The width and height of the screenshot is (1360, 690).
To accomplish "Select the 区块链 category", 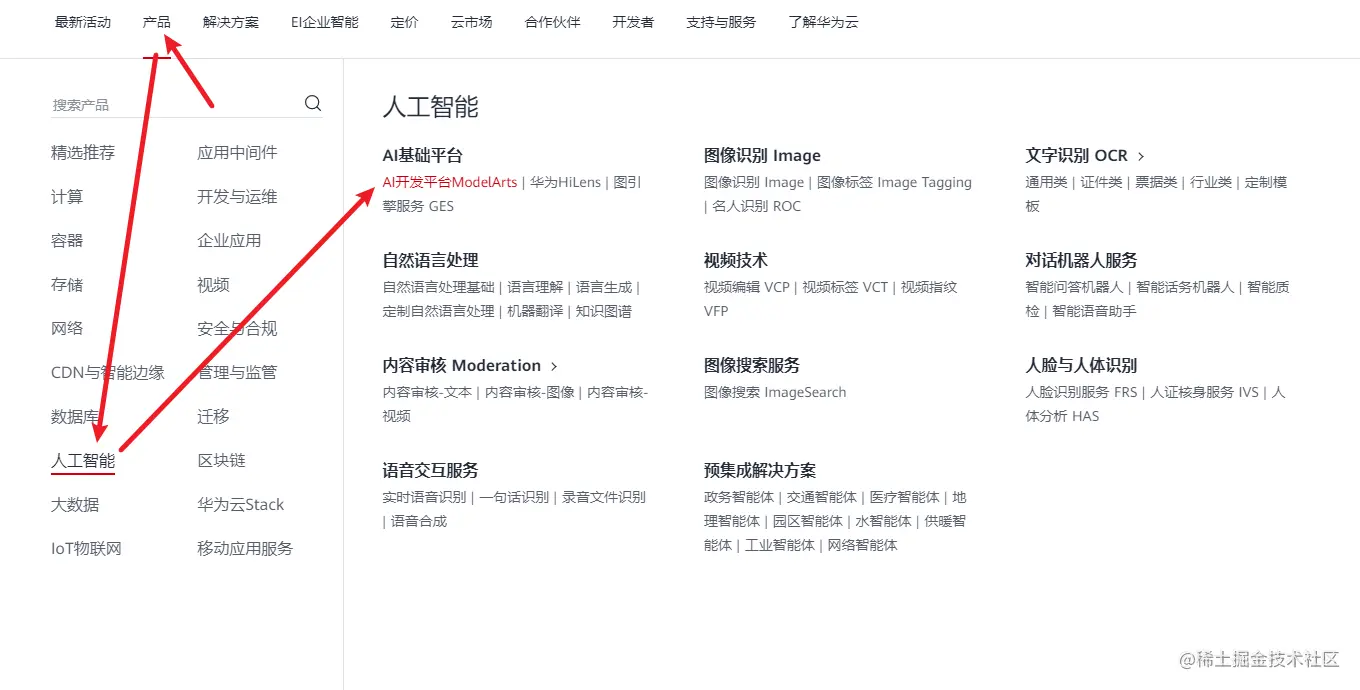I will (221, 461).
